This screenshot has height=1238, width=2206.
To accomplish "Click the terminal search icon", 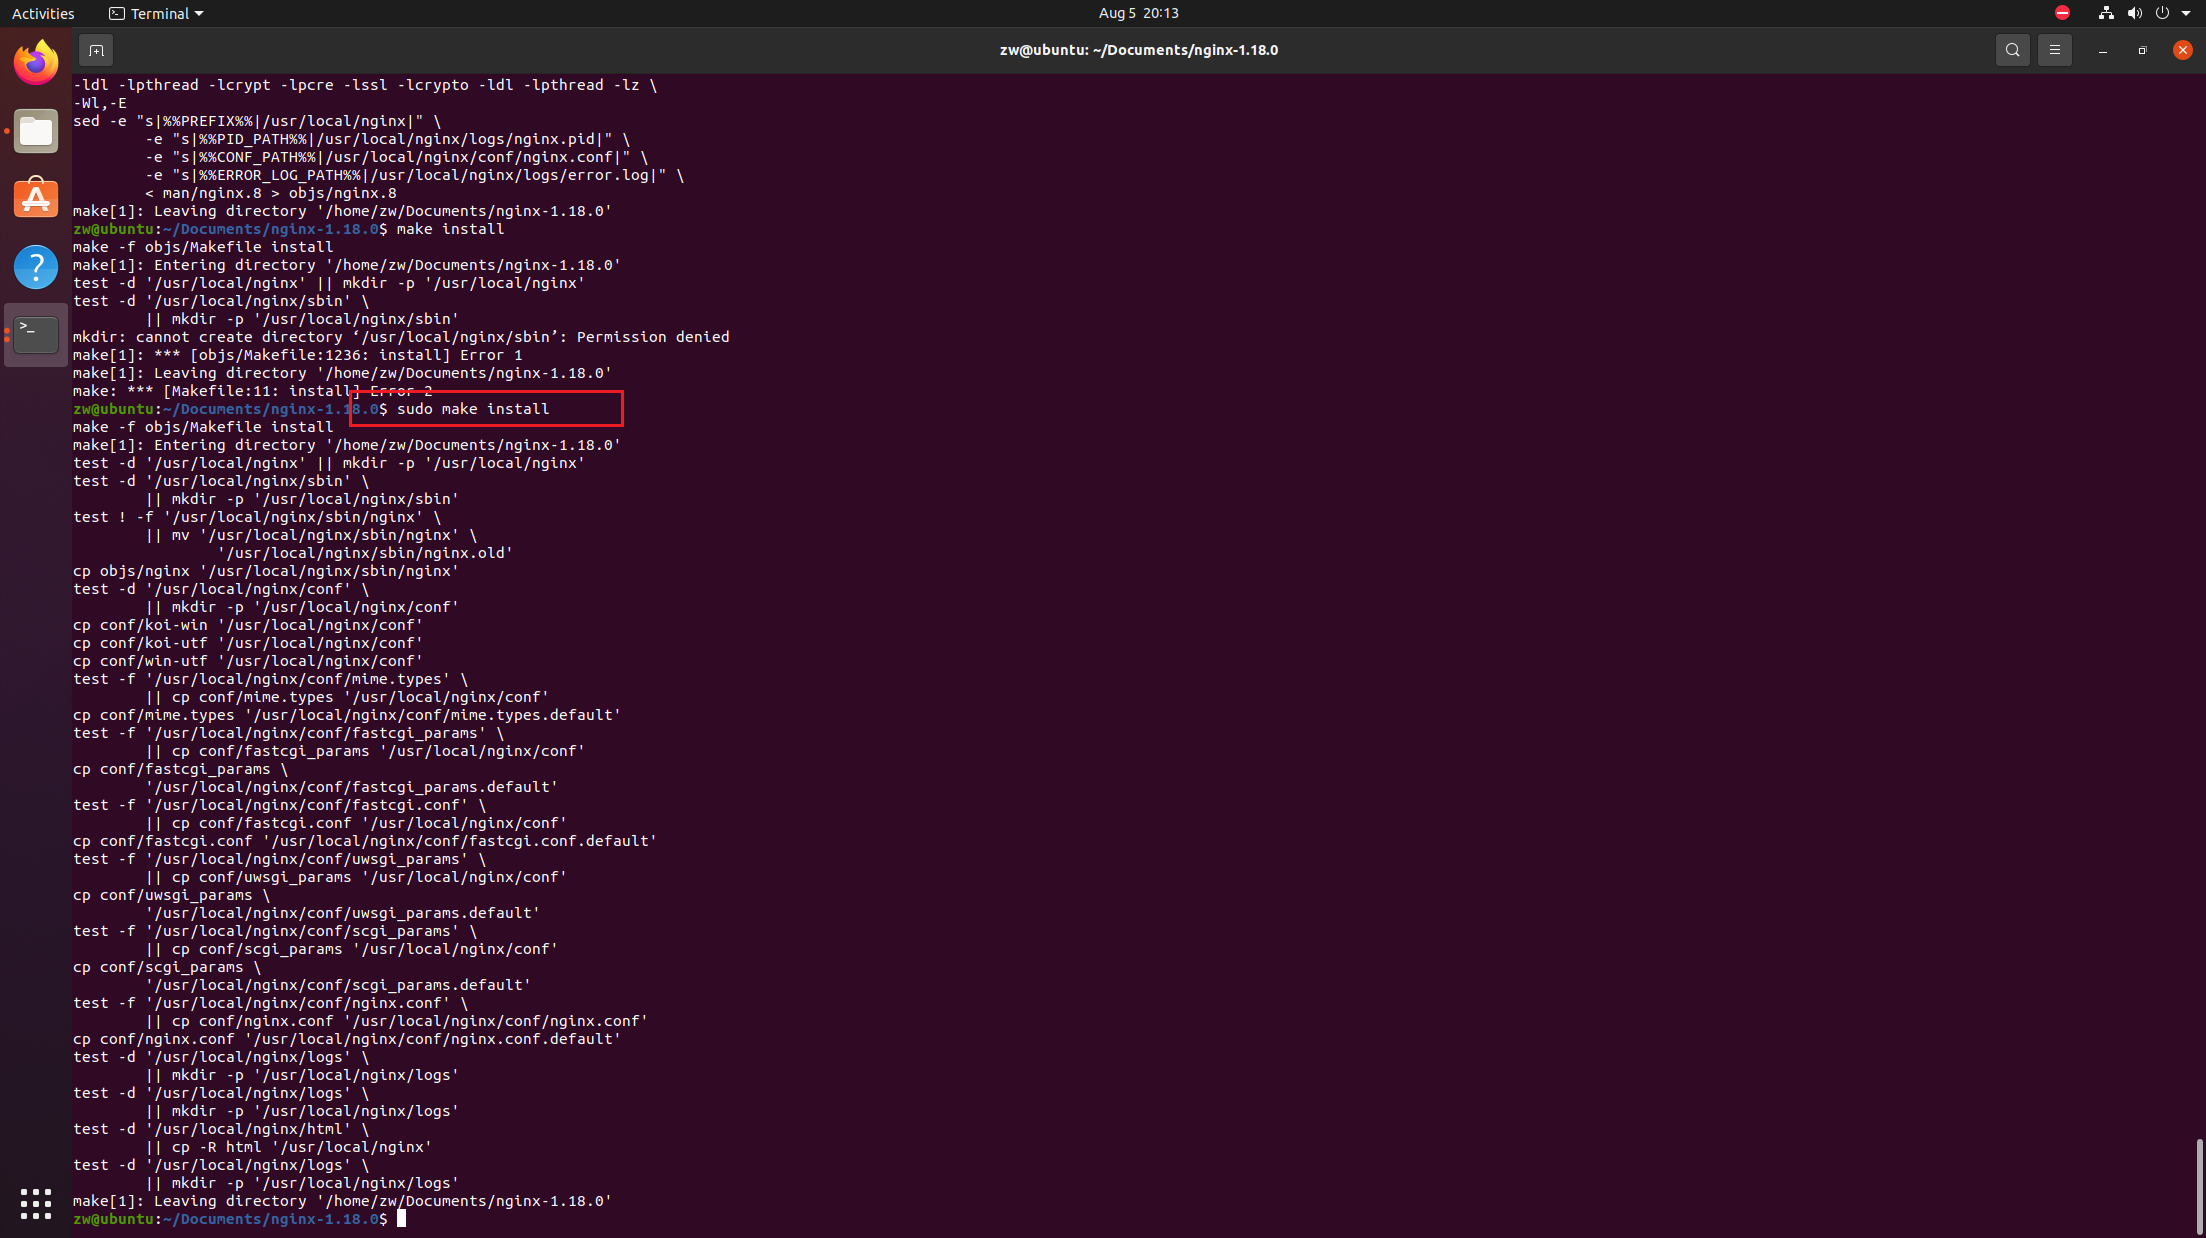I will [x=2012, y=50].
